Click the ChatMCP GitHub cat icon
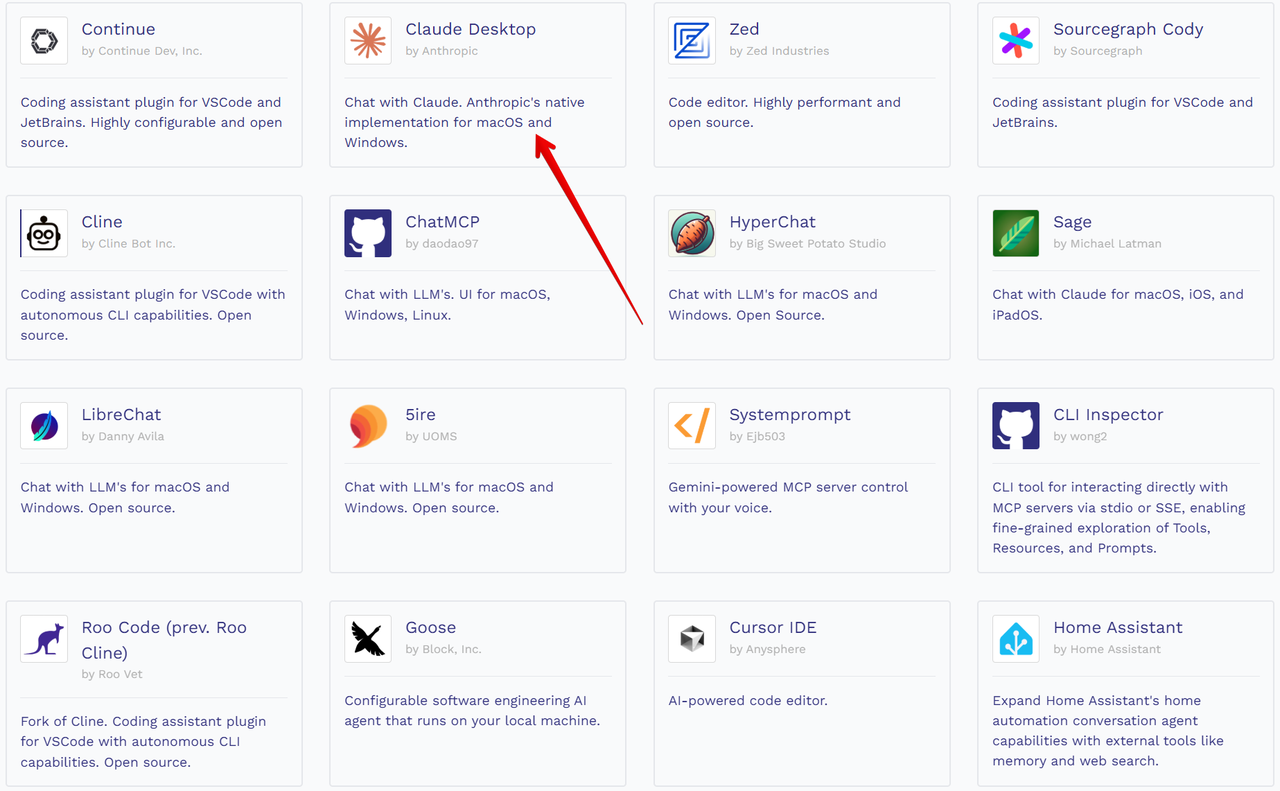 click(x=368, y=233)
